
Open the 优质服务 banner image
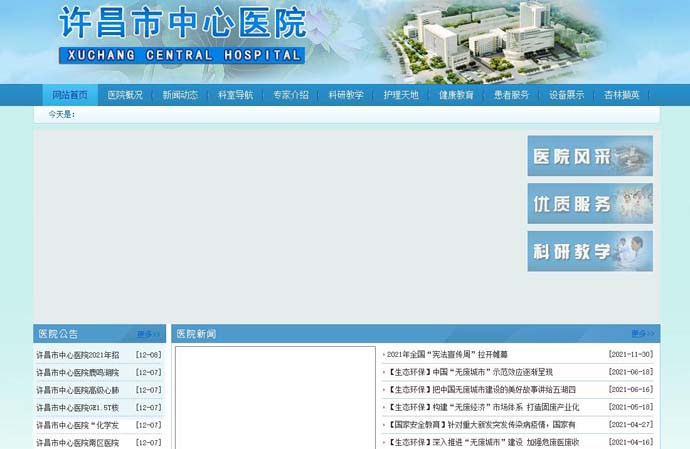(590, 203)
